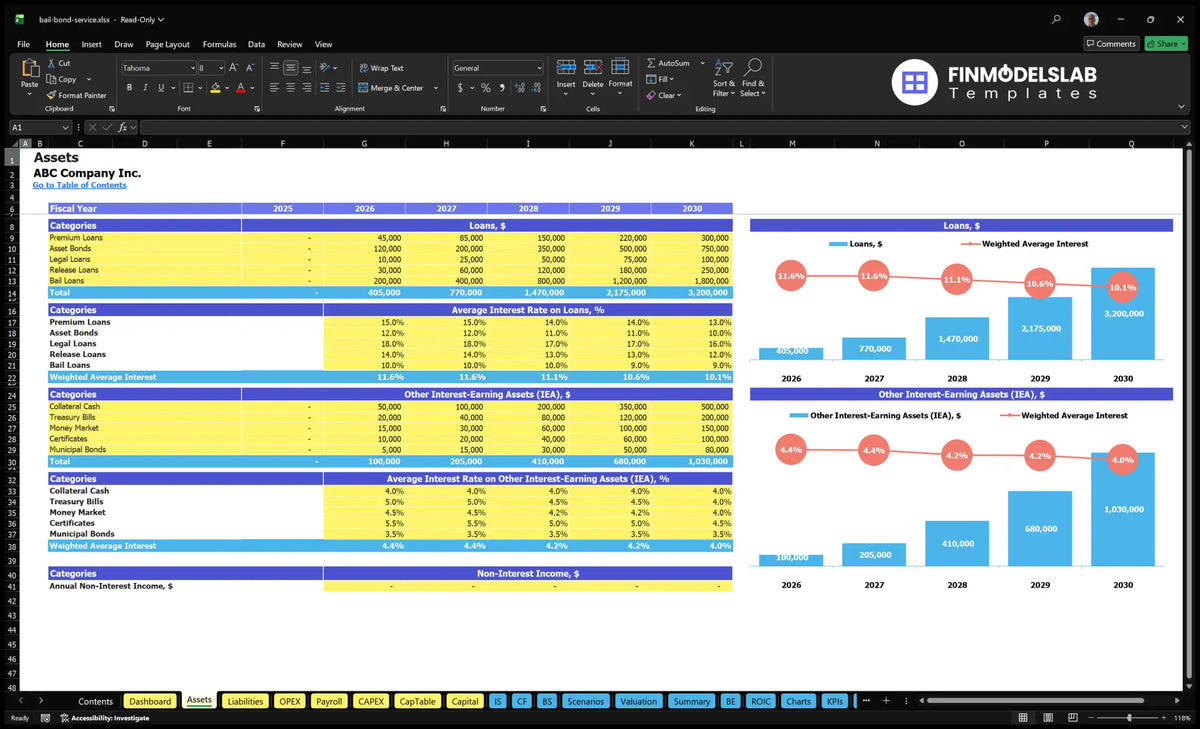Click Accessibility: Investigate in status bar
This screenshot has height=729, width=1200.
[x=104, y=718]
